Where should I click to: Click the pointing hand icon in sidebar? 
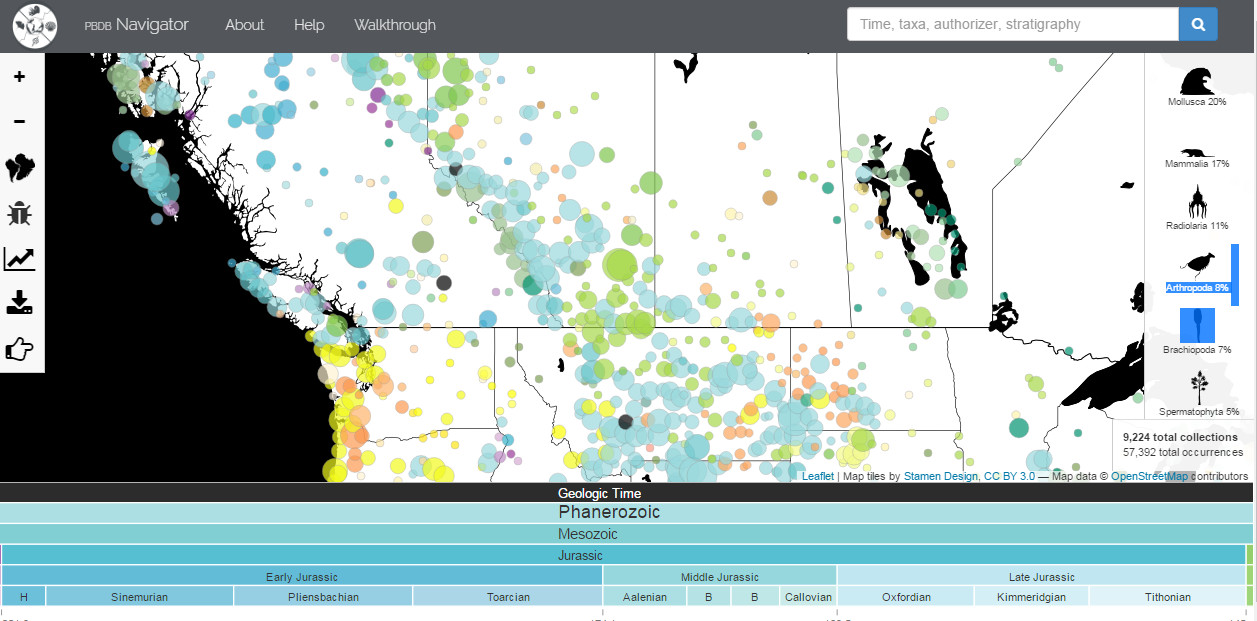click(20, 348)
